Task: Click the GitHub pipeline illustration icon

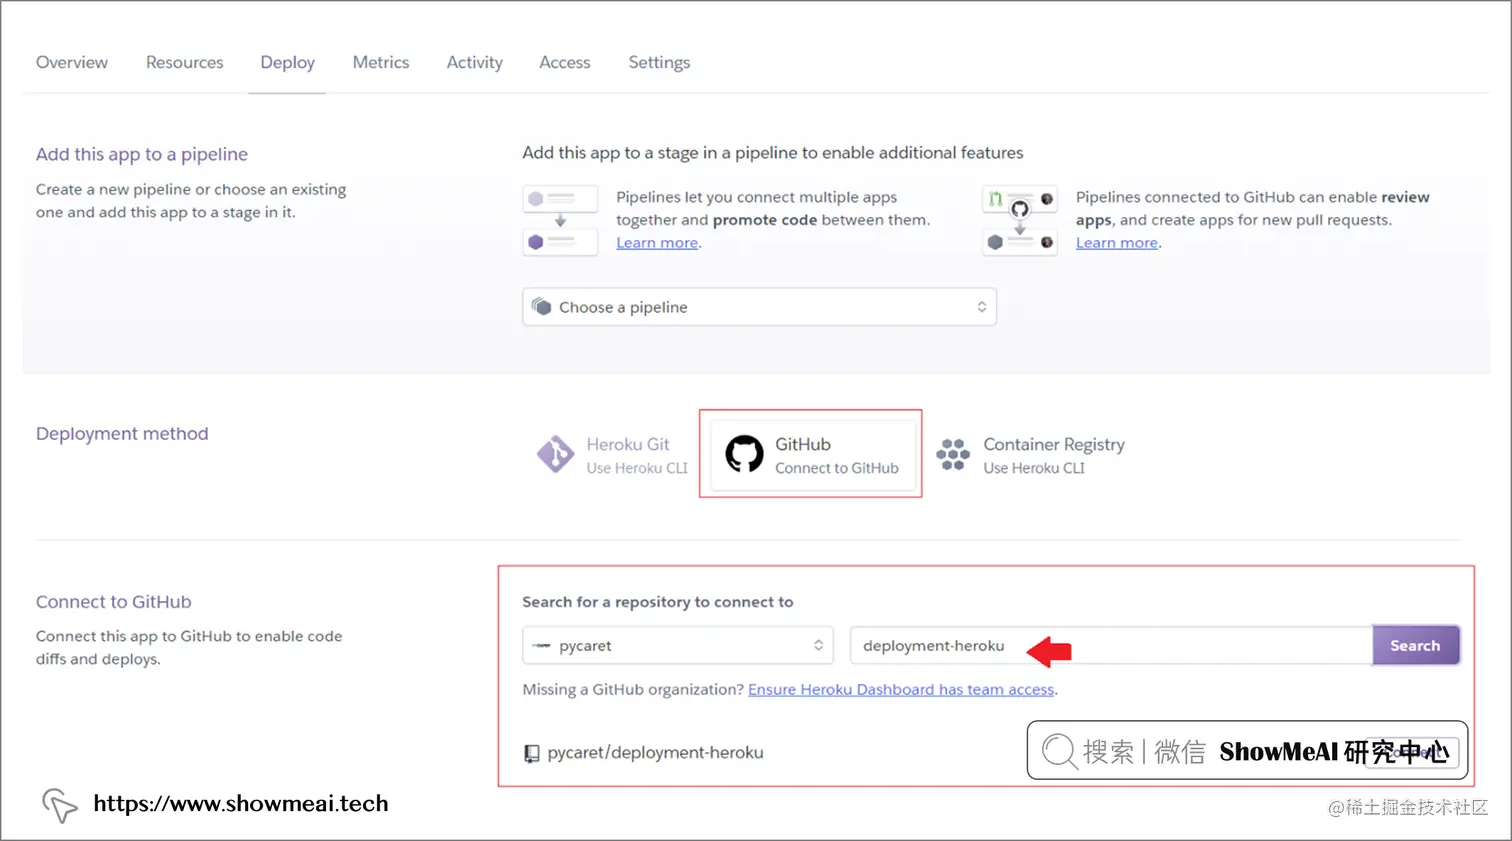Action: point(1020,221)
